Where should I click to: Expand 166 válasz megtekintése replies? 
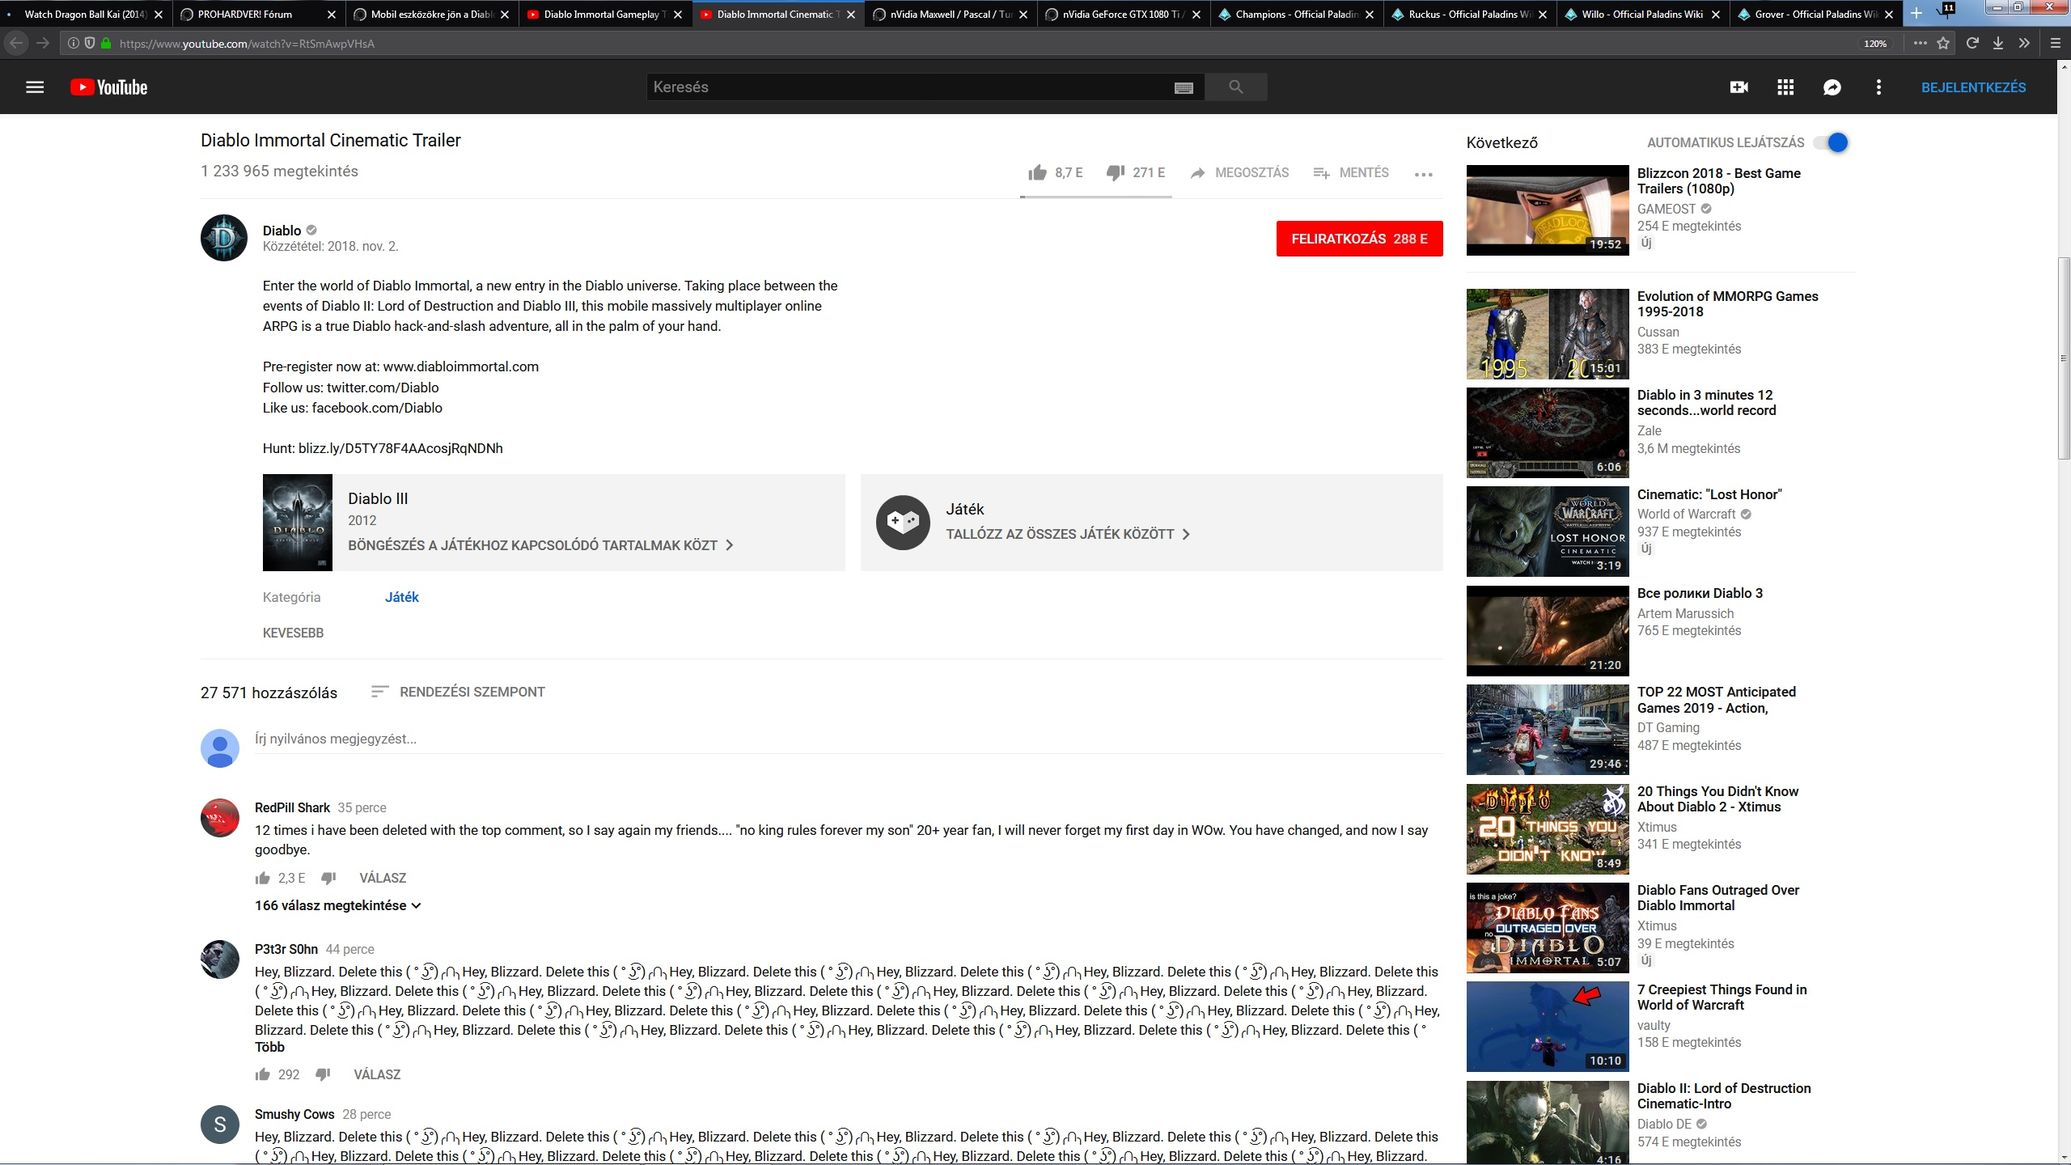(x=338, y=905)
